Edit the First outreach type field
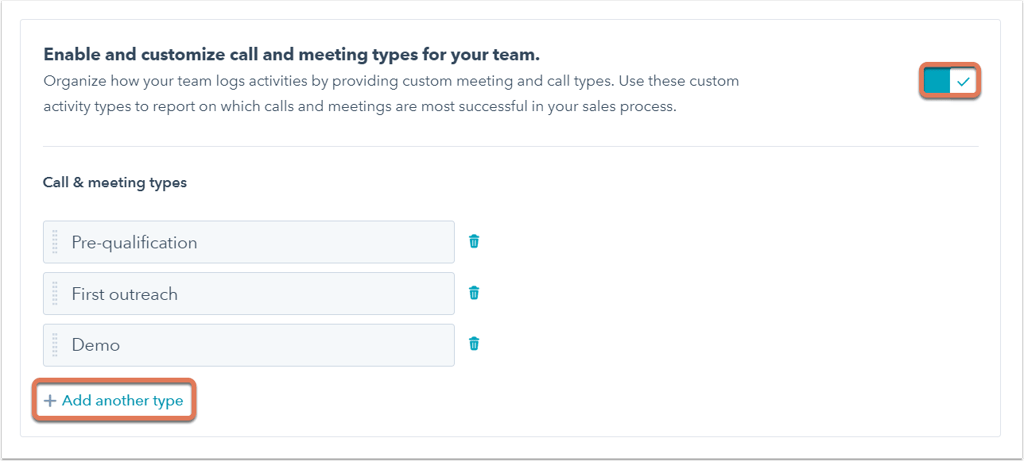1024x461 pixels. 249,293
